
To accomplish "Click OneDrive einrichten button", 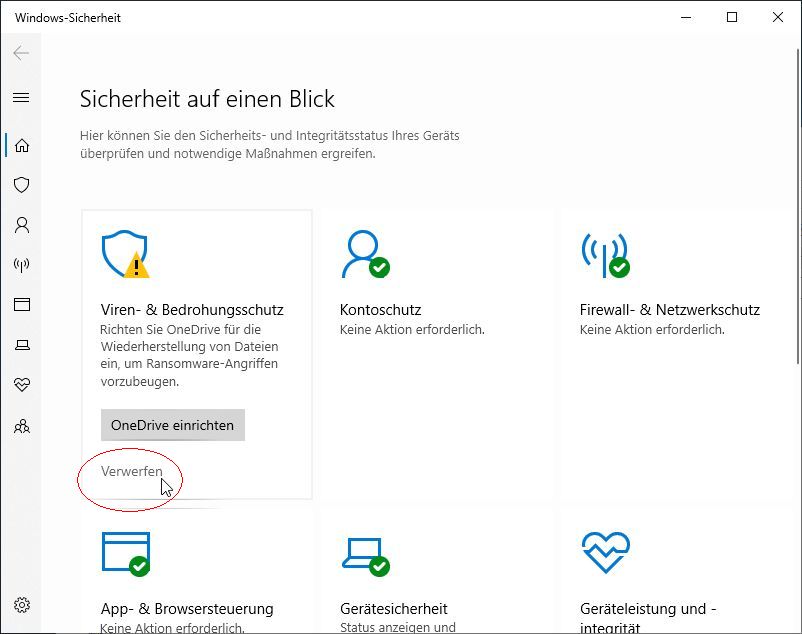I will [173, 425].
